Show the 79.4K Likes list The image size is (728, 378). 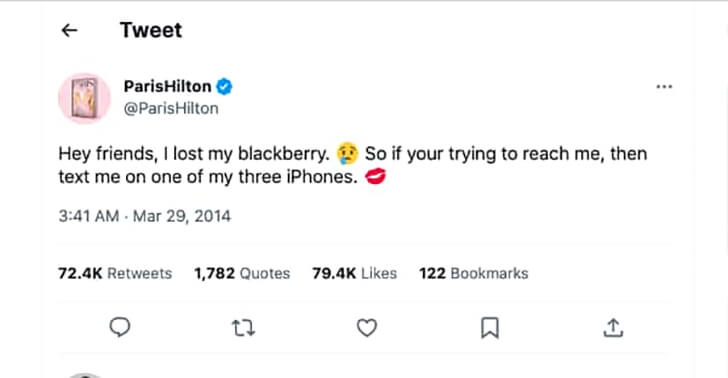click(354, 273)
